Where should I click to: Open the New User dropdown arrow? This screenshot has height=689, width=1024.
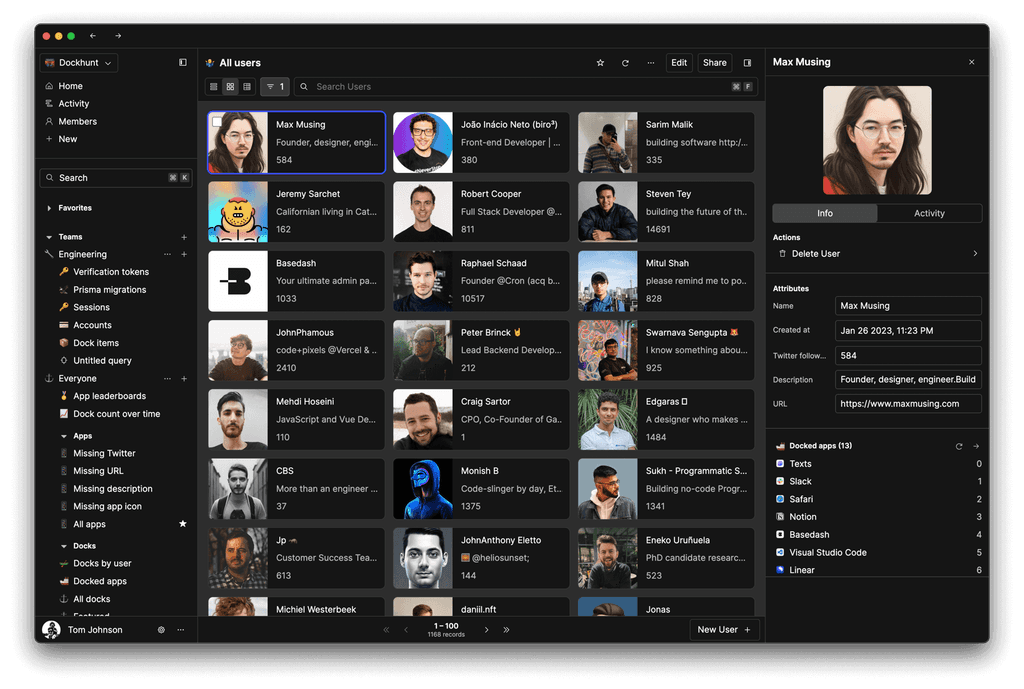(745, 629)
